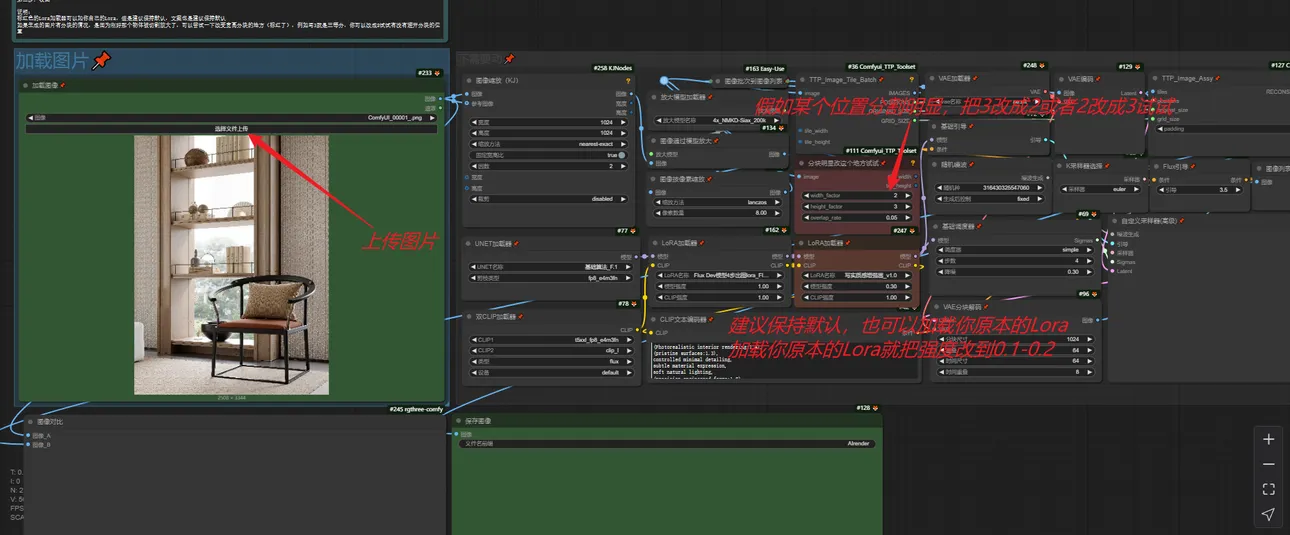Open the 放大模型名称 4x_NMKD-Siax_200k dropdown

point(717,119)
